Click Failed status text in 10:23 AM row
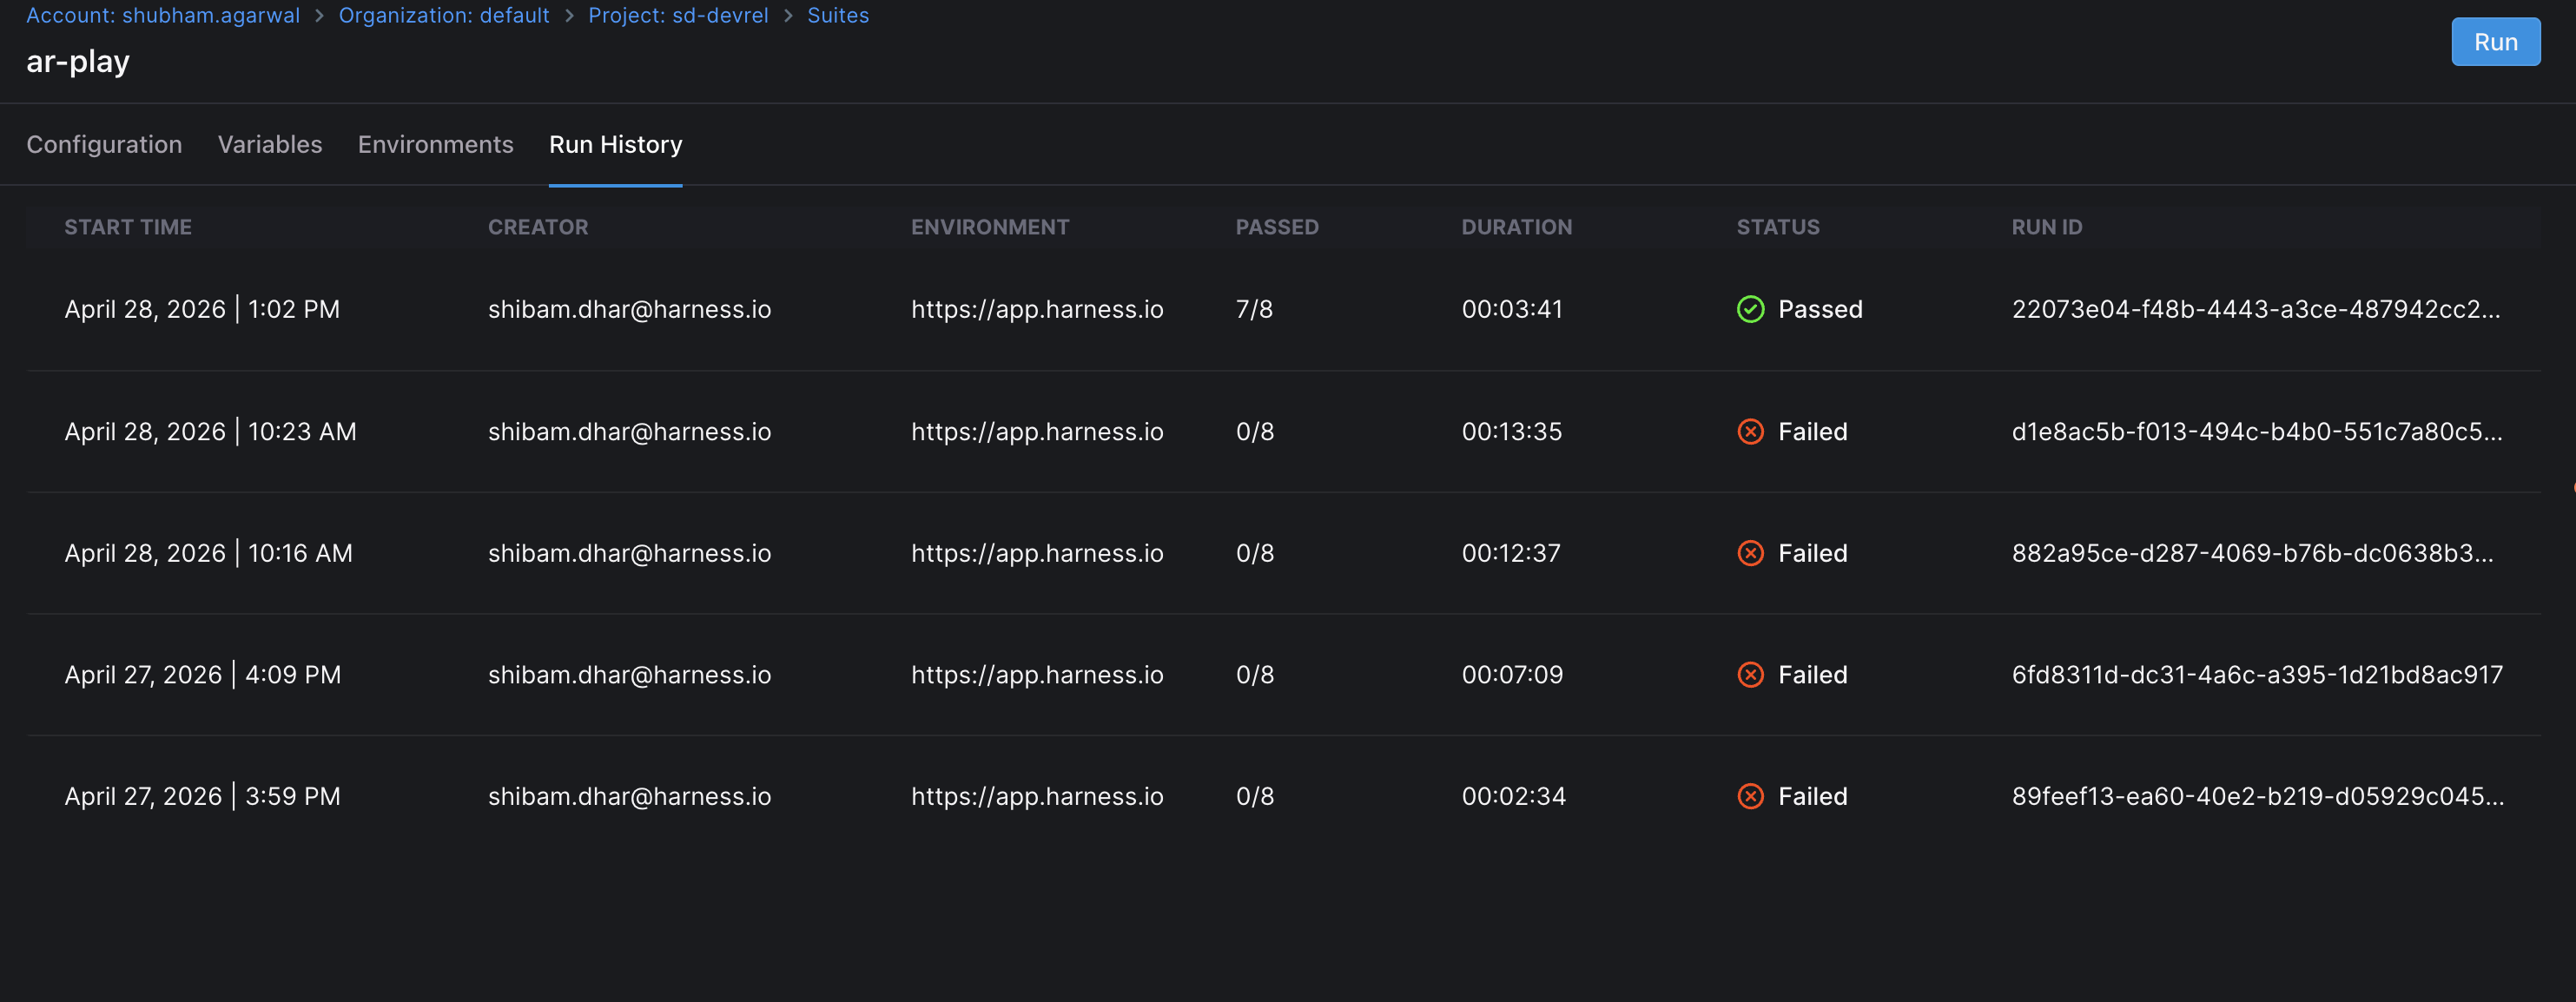The height and width of the screenshot is (1002, 2576). pyautogui.click(x=1812, y=432)
